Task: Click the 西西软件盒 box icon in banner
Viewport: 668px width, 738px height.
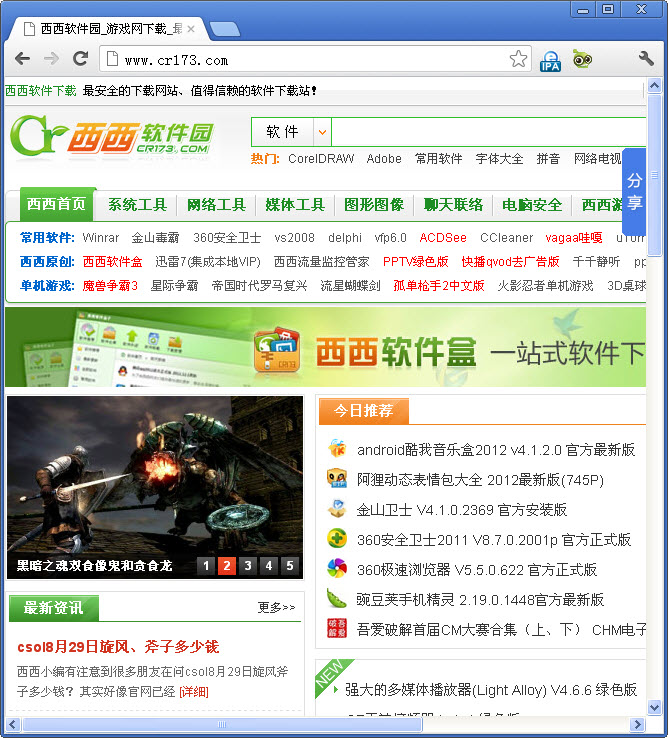Action: pyautogui.click(x=277, y=350)
